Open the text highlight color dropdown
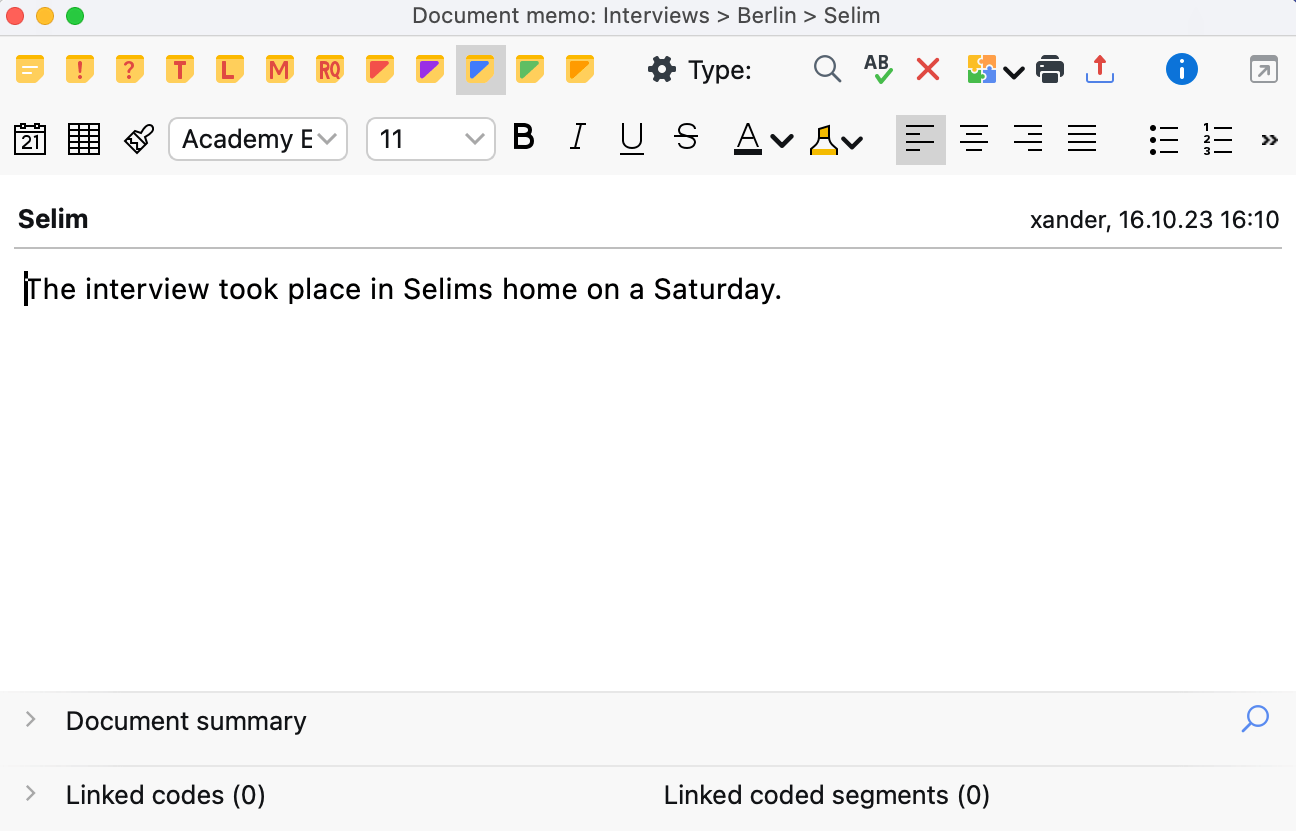1296x831 pixels. click(x=851, y=141)
